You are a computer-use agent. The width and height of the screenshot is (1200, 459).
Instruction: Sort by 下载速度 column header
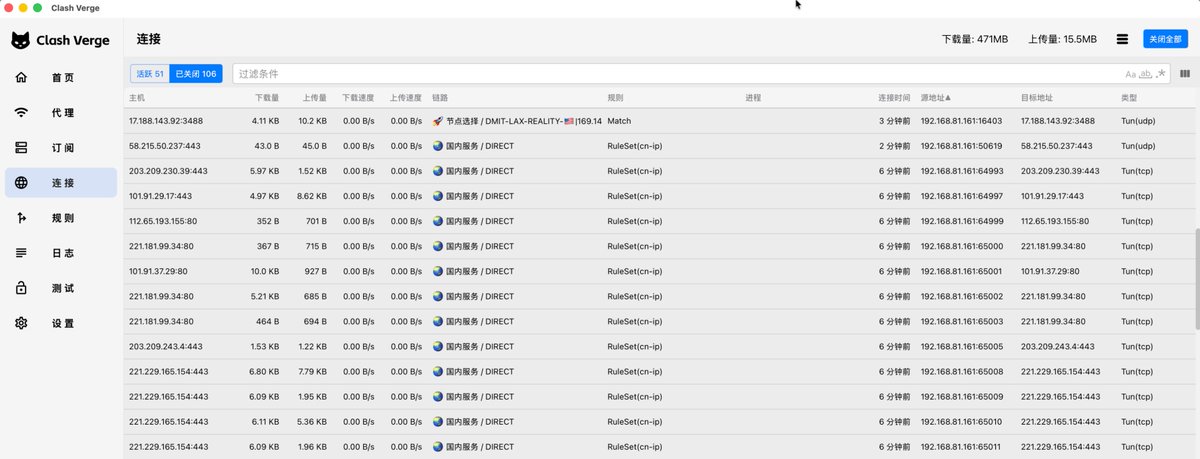click(358, 98)
